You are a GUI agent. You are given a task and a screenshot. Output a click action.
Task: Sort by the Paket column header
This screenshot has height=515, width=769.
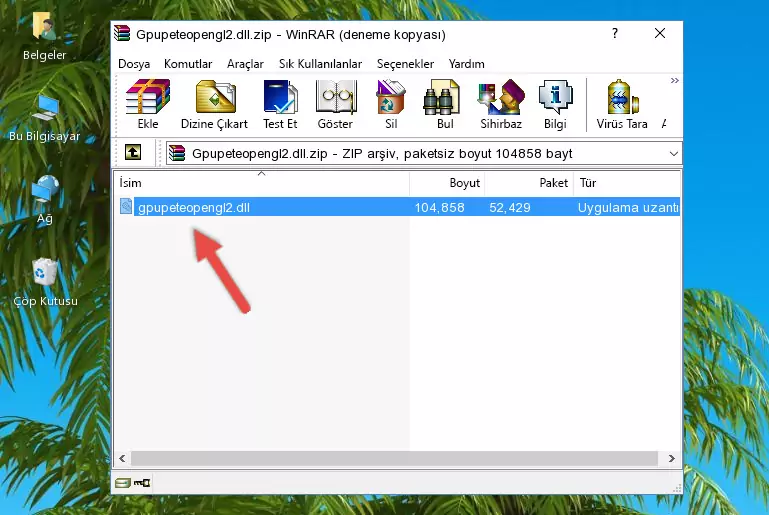[x=529, y=182]
